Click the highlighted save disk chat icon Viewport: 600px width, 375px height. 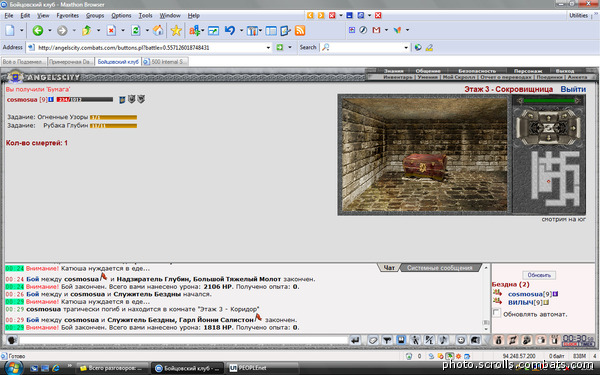401,340
